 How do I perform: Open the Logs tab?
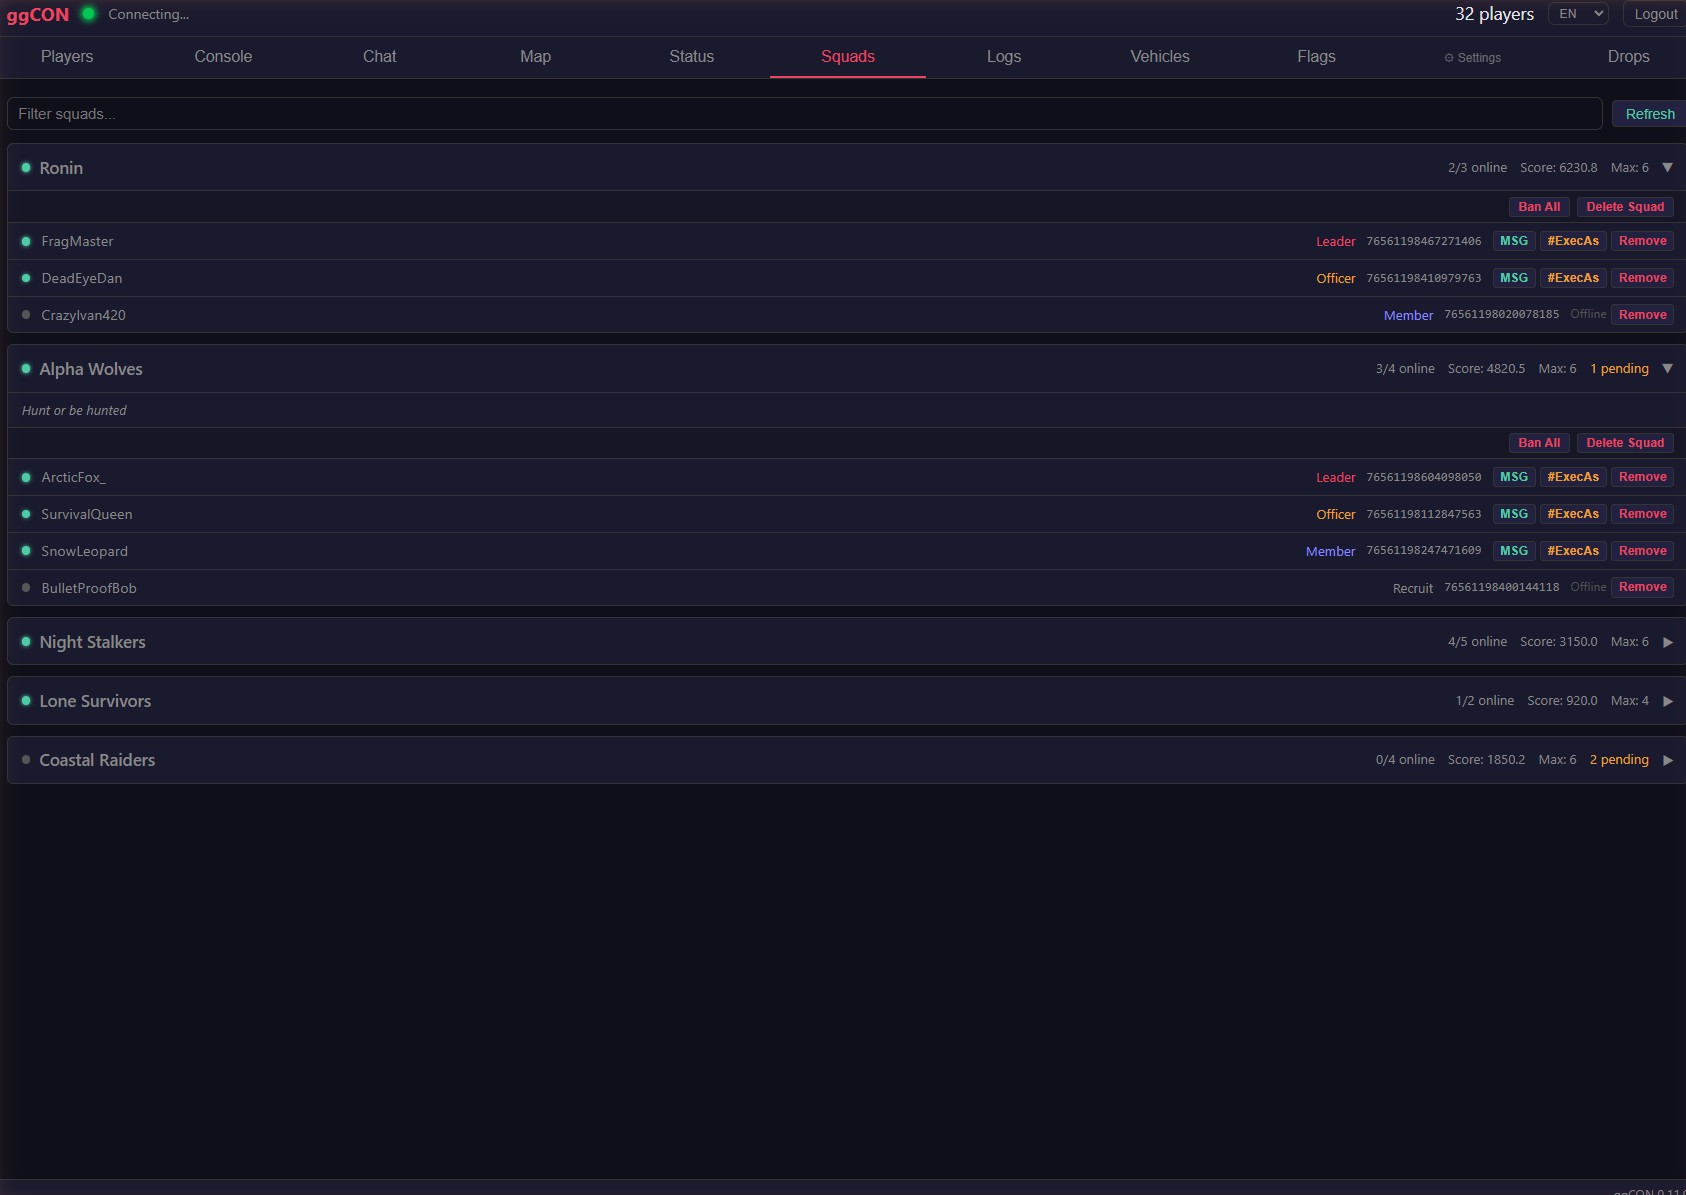(x=1004, y=57)
